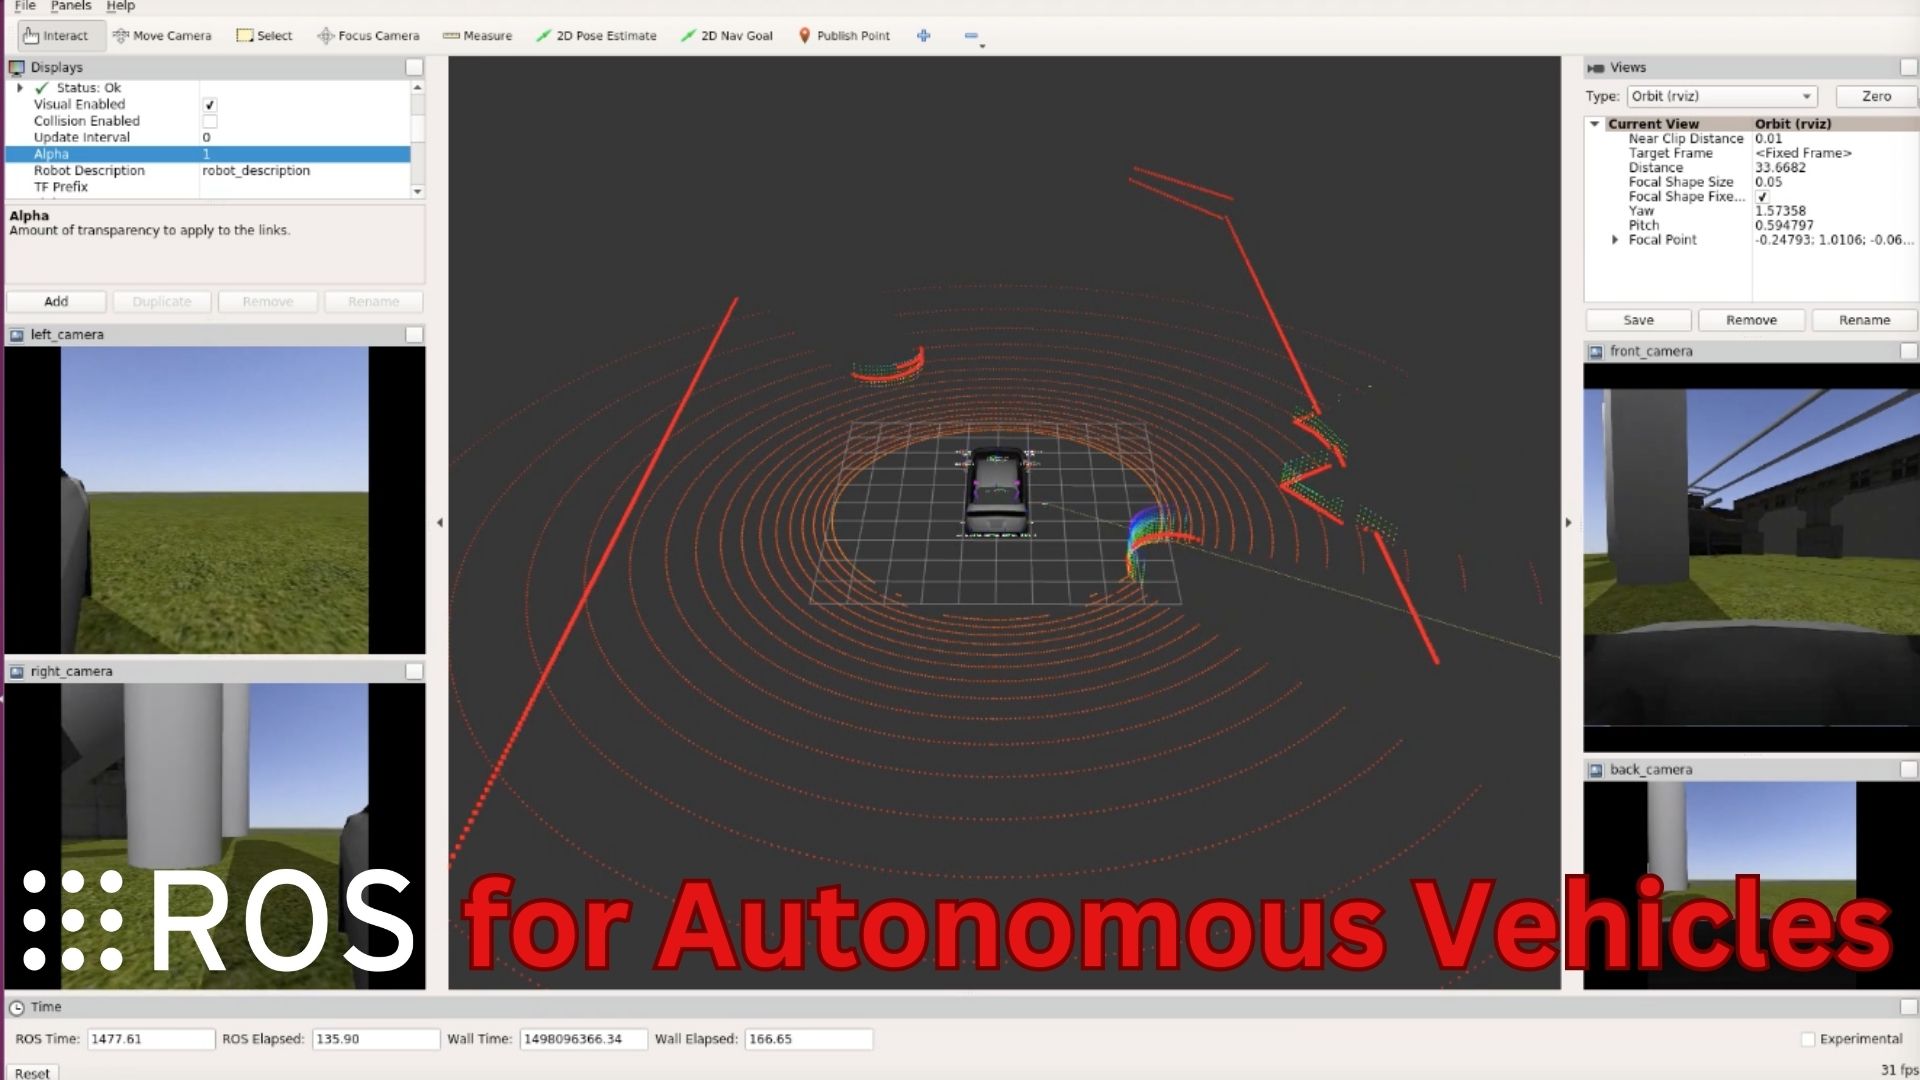The height and width of the screenshot is (1080, 1920).
Task: Click the right_camera panel icon
Action: 17,672
